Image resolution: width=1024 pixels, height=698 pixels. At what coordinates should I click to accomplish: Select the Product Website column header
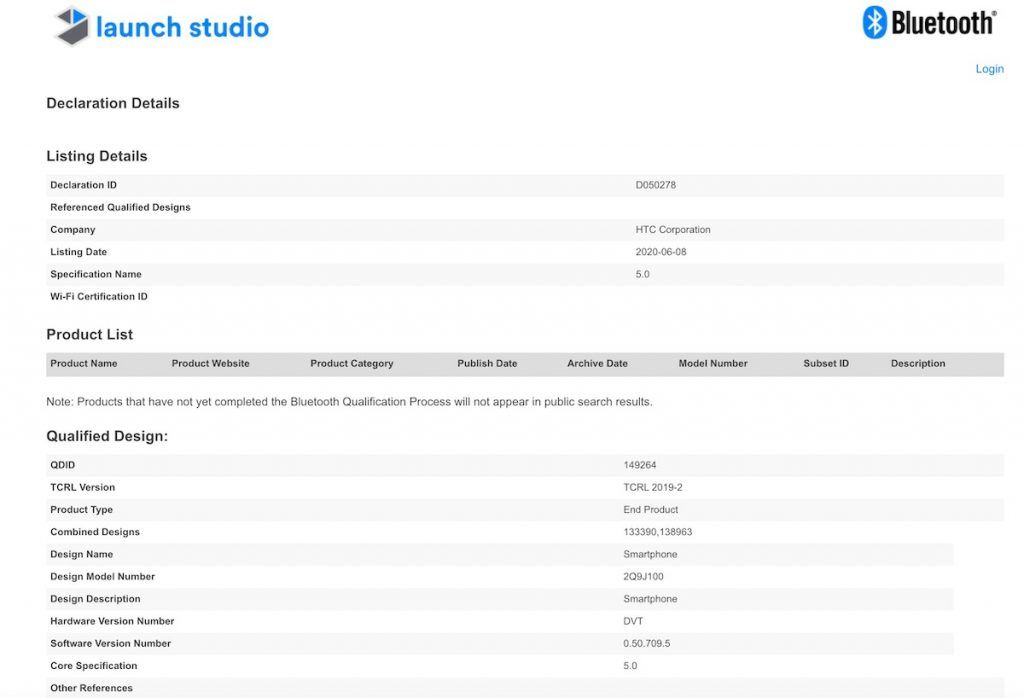coord(210,364)
